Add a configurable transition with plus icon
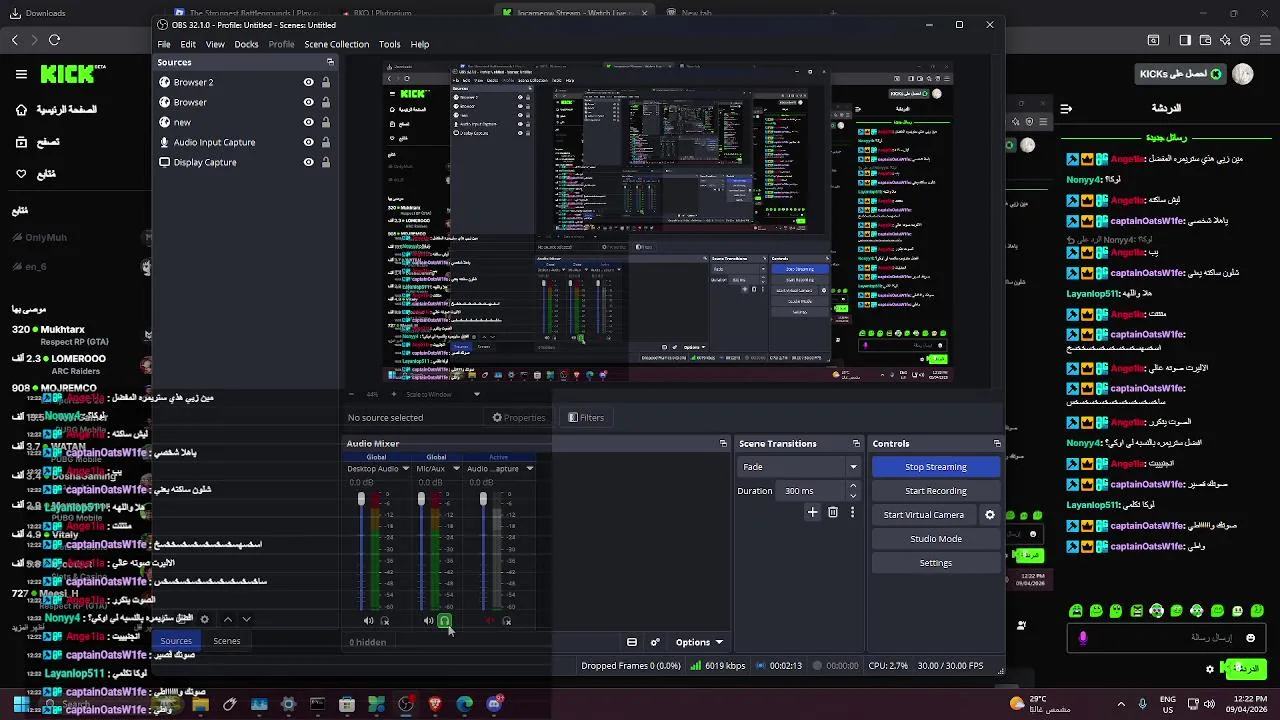Viewport: 1280px width, 720px height. 812,512
